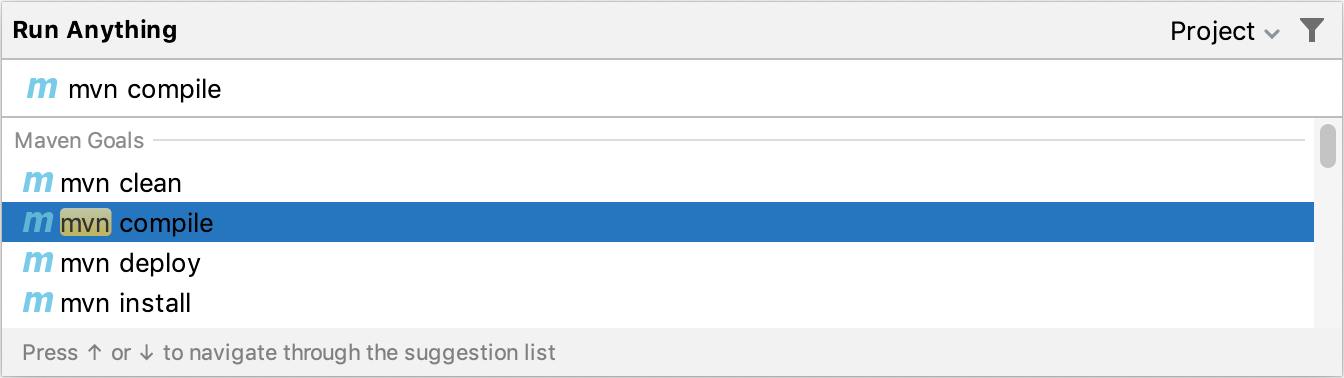Click the Maven icon beside mvn deploy
Image resolution: width=1344 pixels, height=378 pixels.
coord(38,263)
